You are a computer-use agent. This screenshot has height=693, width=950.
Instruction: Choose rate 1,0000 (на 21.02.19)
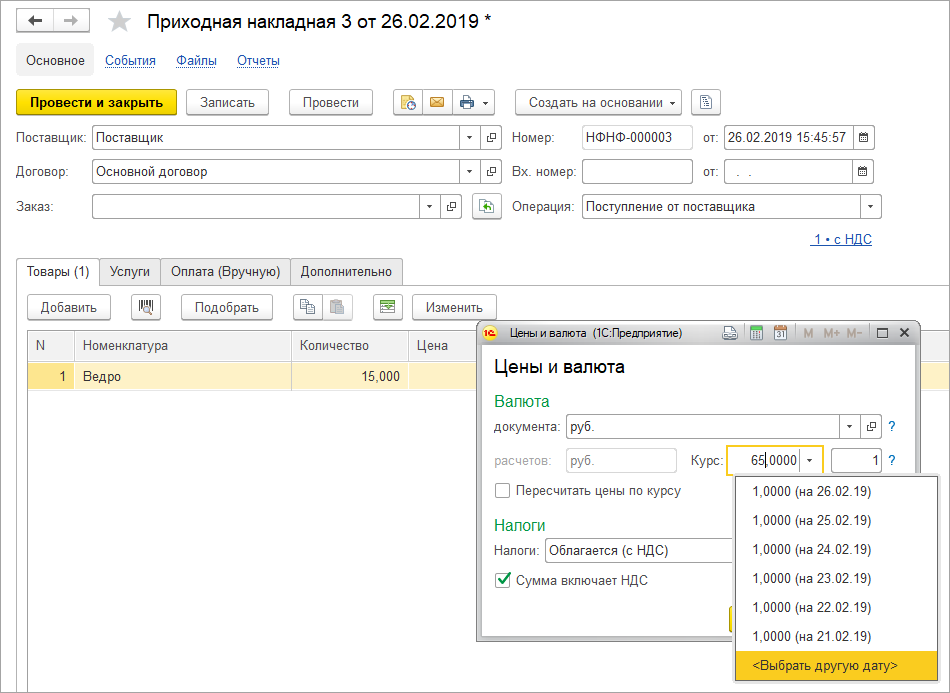(836, 637)
